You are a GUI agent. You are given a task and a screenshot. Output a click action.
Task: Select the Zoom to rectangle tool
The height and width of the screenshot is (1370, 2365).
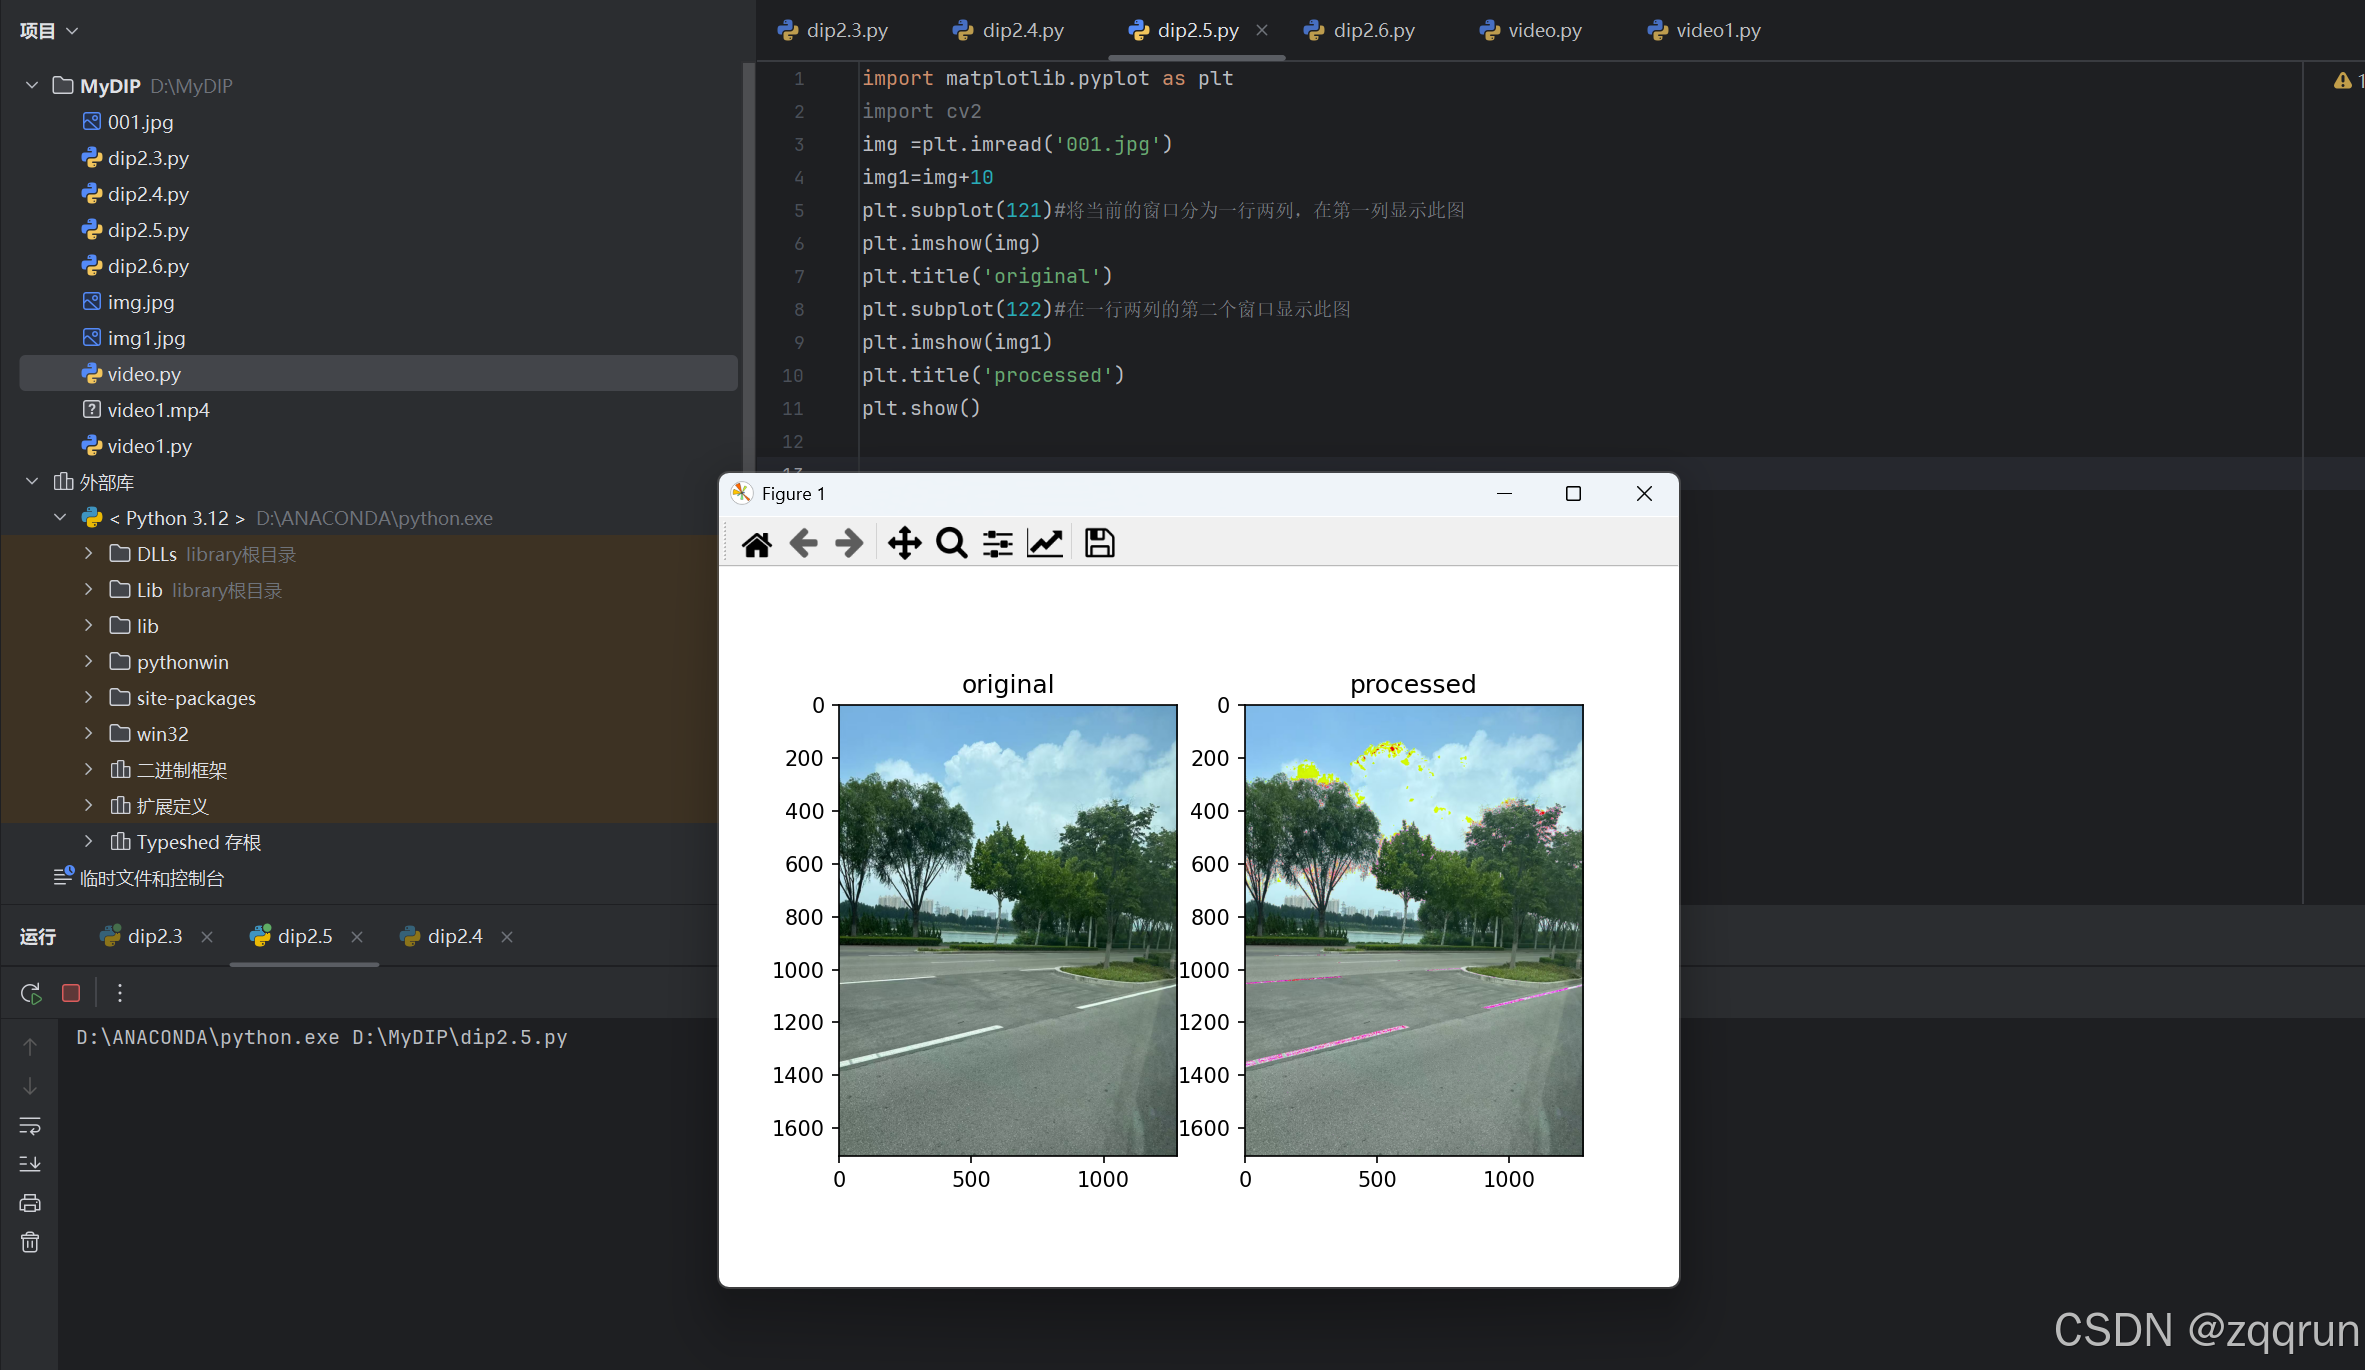click(951, 543)
